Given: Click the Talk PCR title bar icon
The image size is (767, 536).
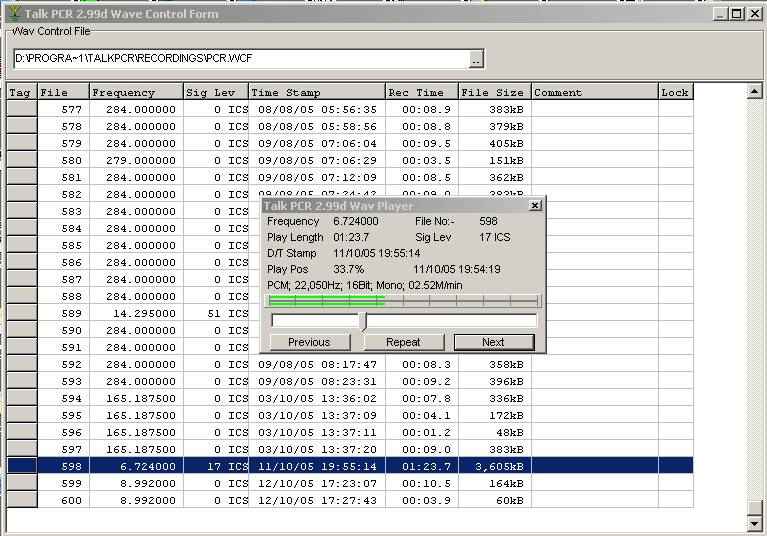Looking at the screenshot, I should coord(15,13).
